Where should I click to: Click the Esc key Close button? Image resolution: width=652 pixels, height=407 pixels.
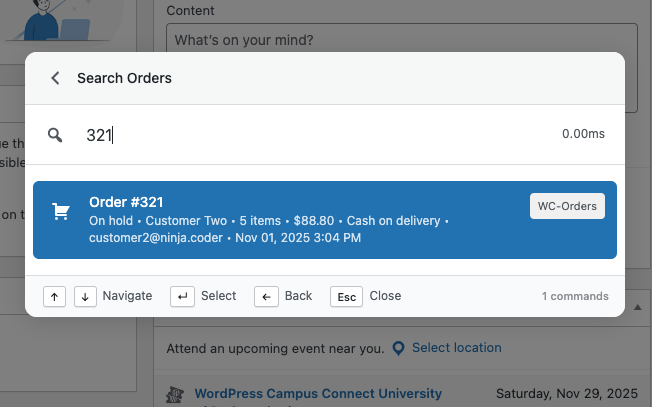tap(346, 296)
